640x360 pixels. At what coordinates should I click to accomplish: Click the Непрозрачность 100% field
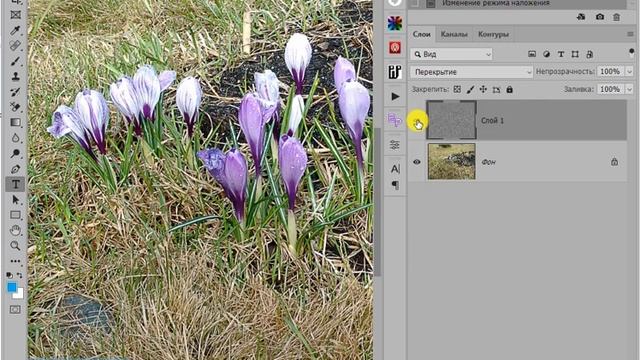(610, 71)
